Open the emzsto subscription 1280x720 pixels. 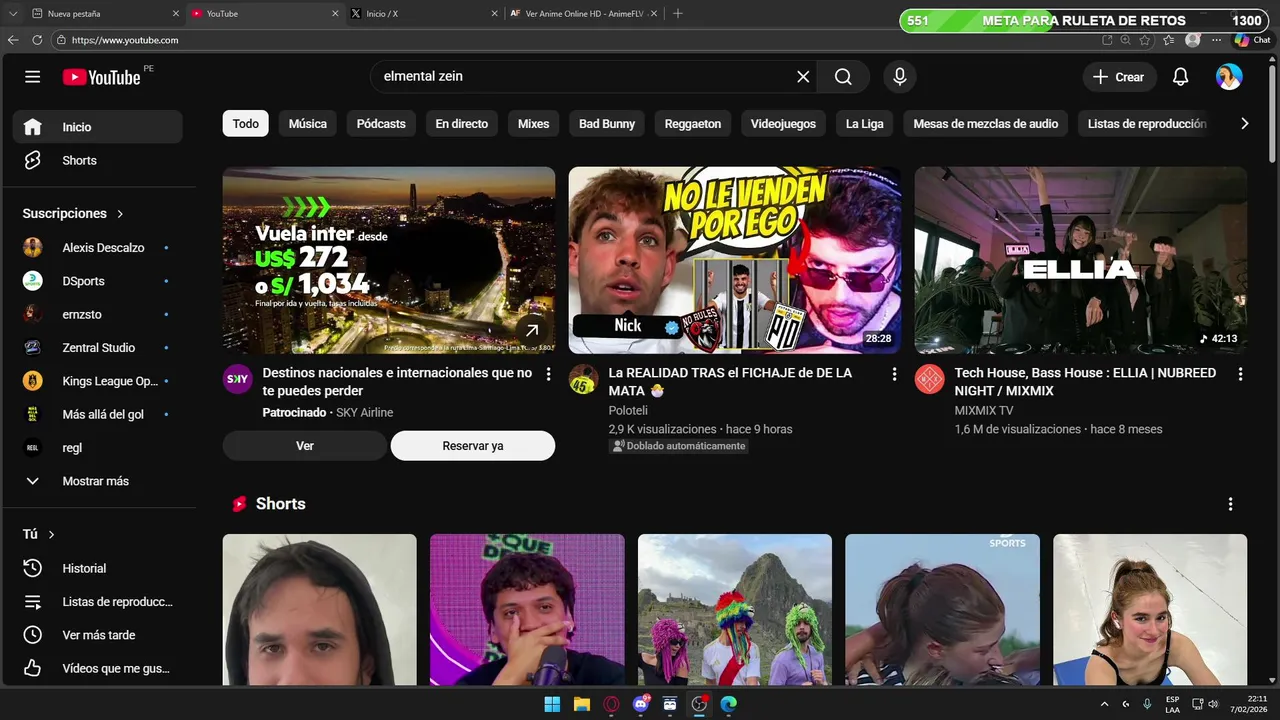pyautogui.click(x=97, y=314)
